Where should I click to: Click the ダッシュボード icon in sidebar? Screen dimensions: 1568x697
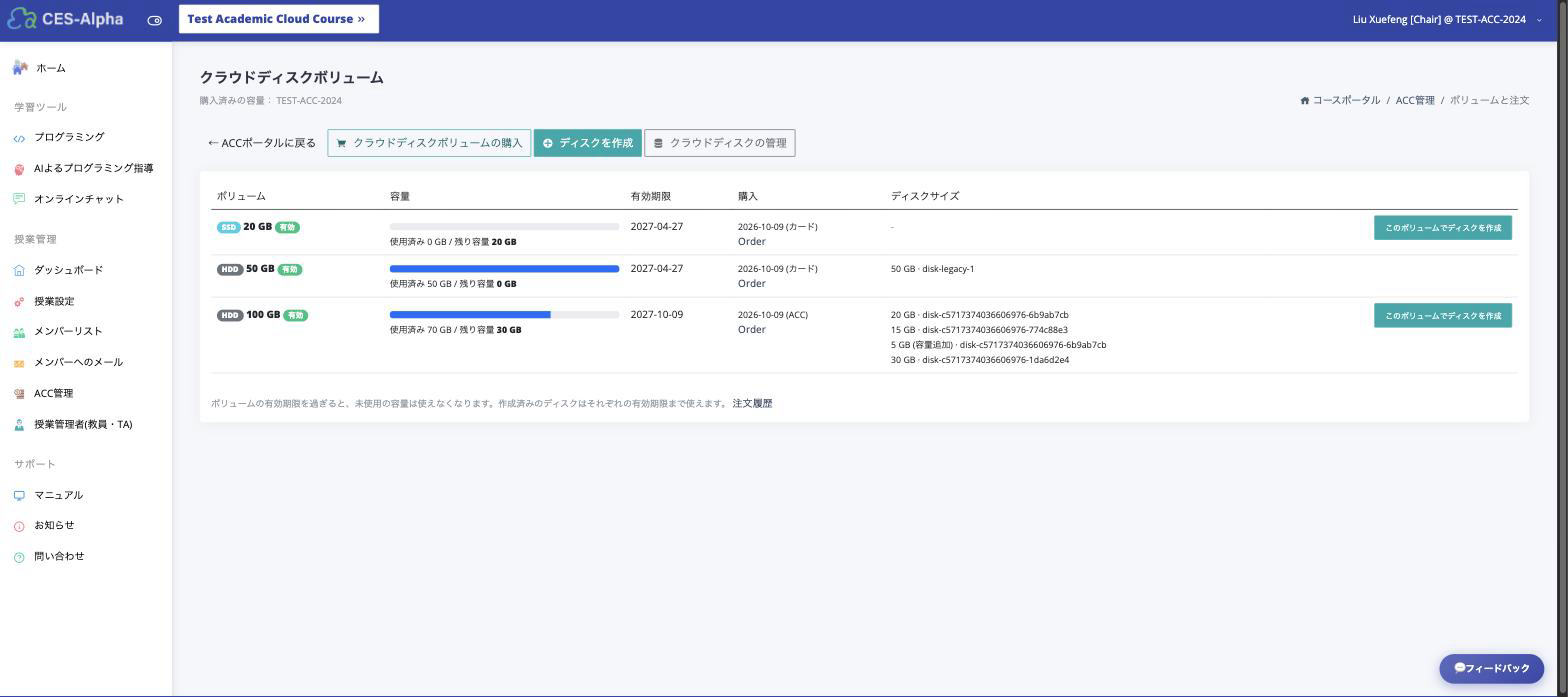click(x=19, y=270)
